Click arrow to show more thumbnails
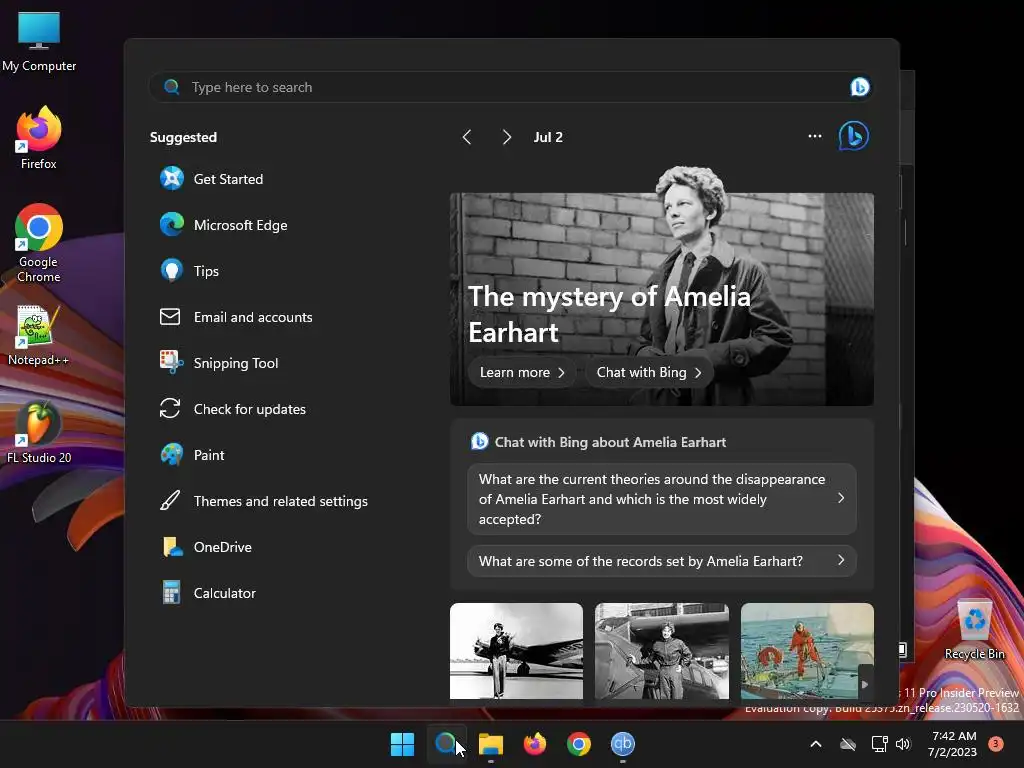This screenshot has width=1024, height=768. [865, 684]
